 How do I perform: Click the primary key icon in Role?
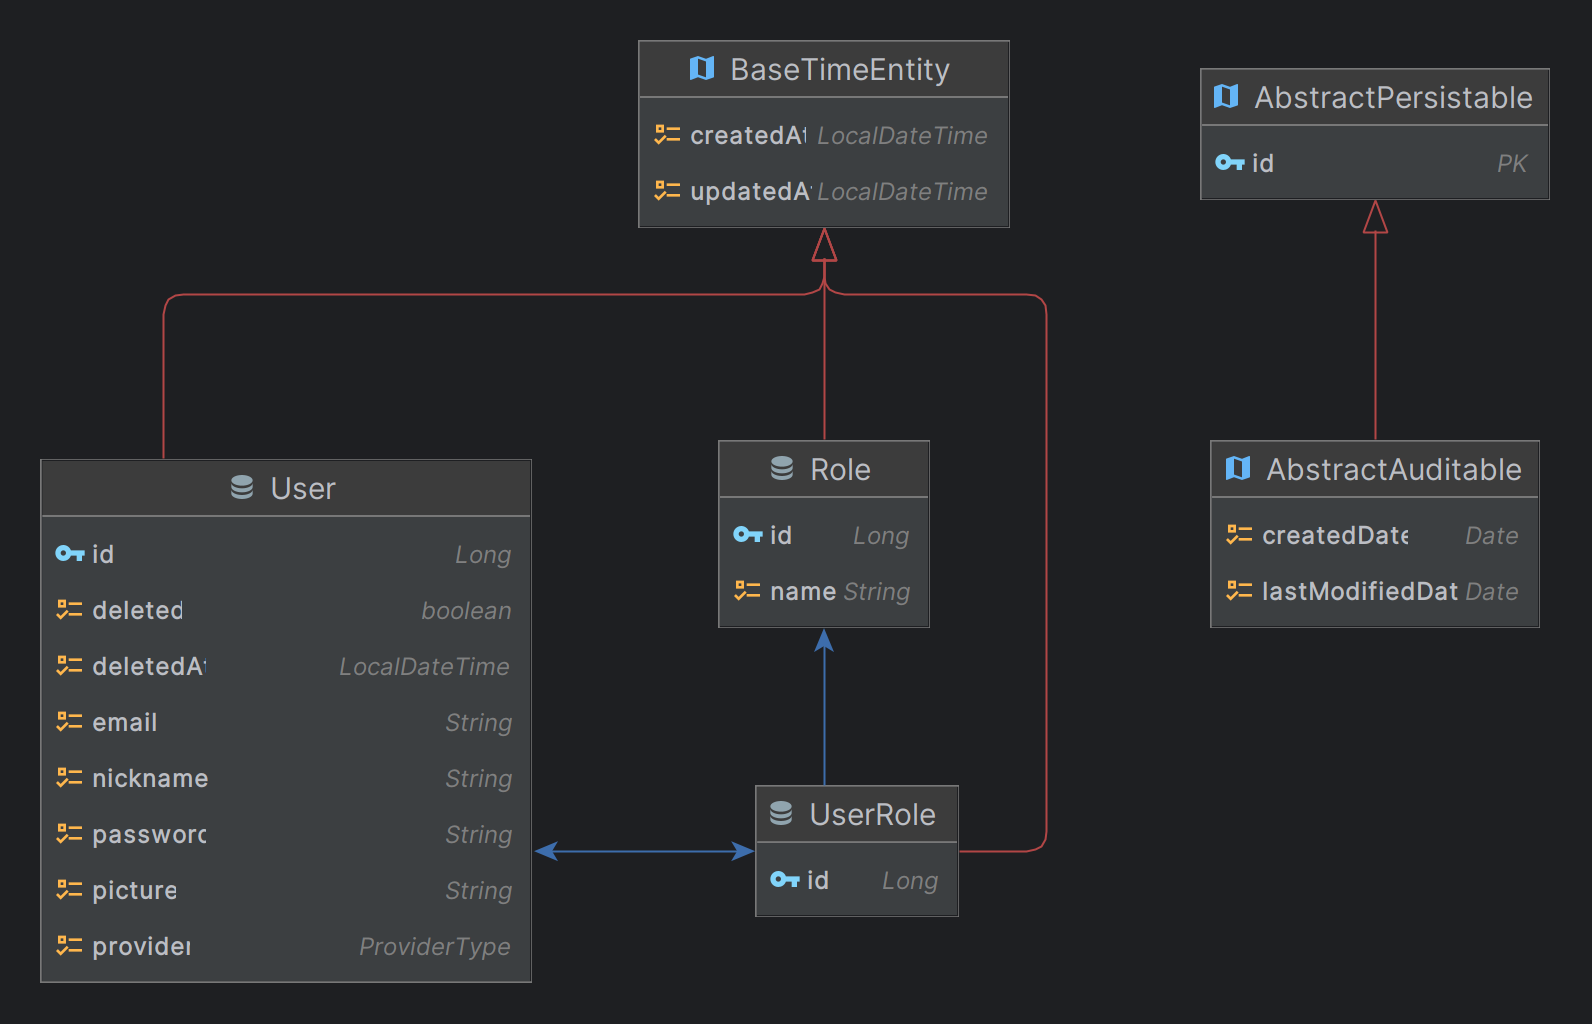click(748, 535)
